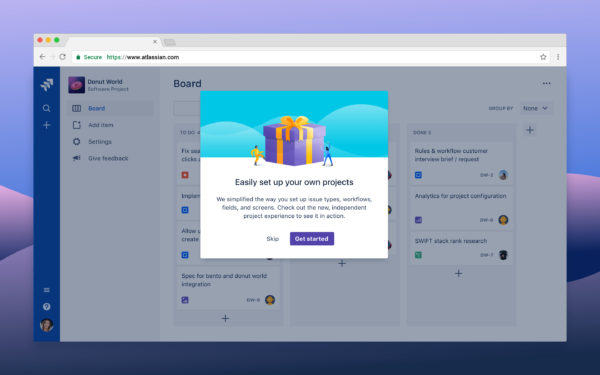Click the create plus icon in the blue sidebar
Viewport: 600px width, 375px height.
point(47,125)
